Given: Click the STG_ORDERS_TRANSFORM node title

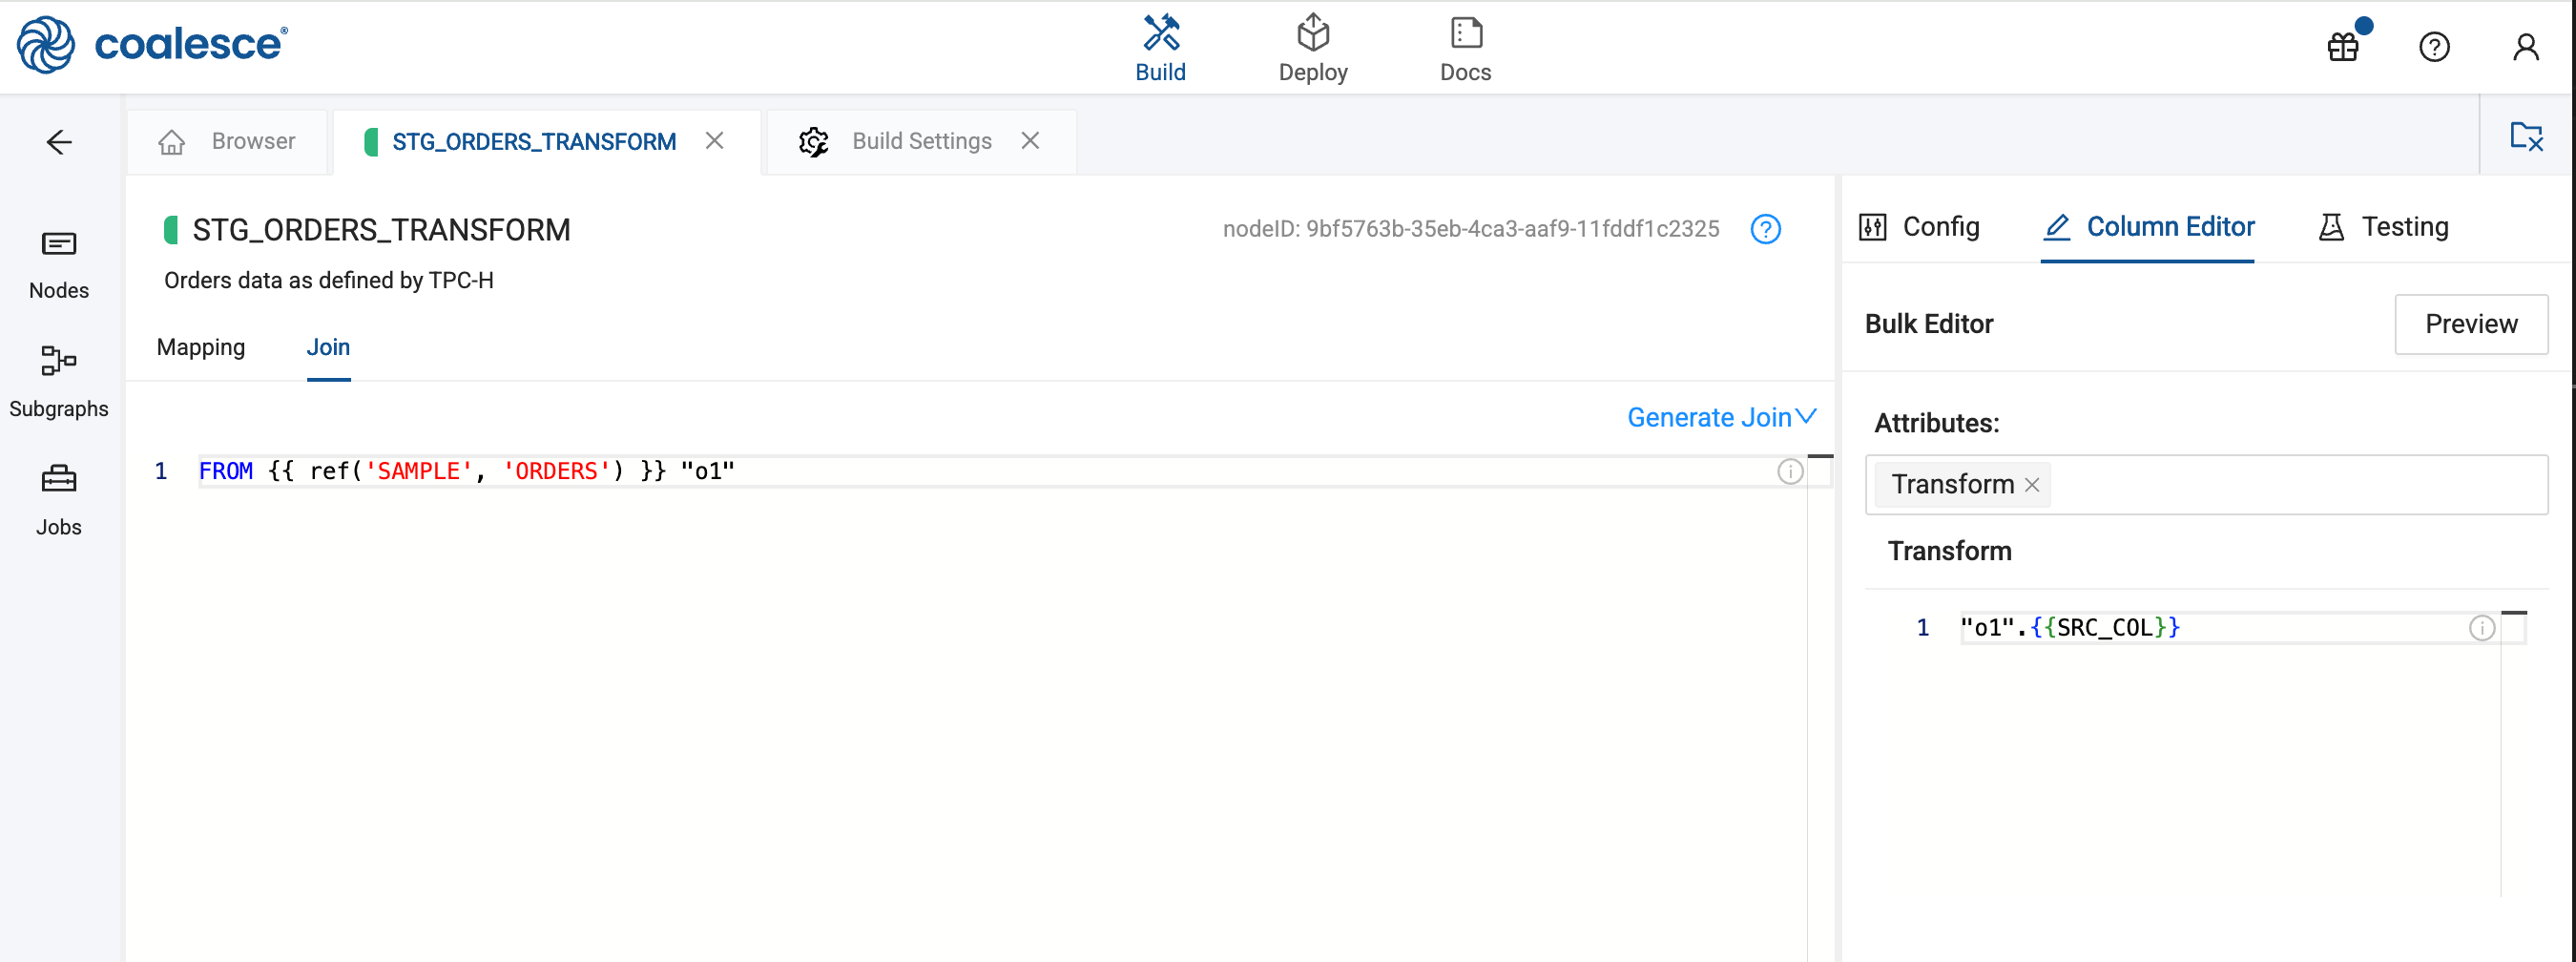Looking at the screenshot, I should pos(381,230).
